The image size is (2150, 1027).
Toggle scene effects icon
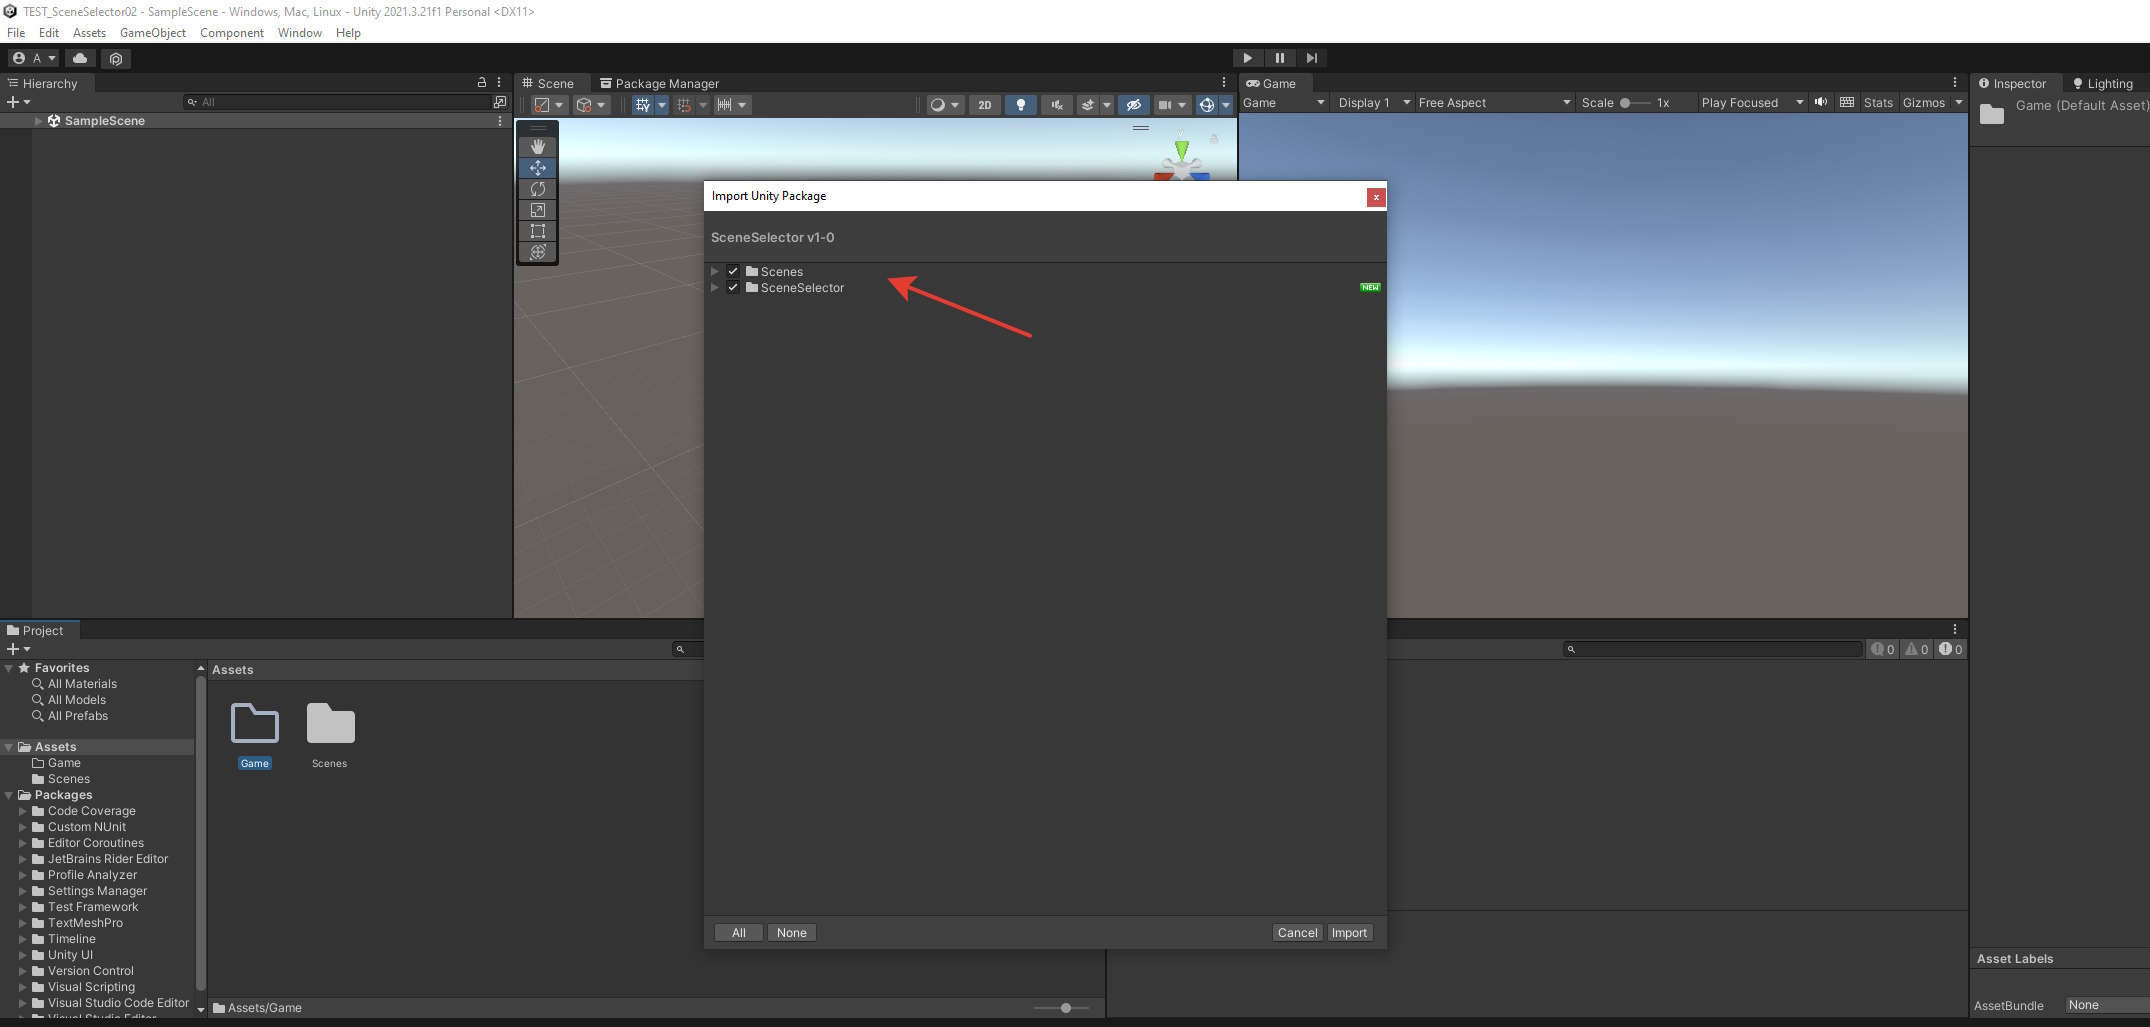point(1089,105)
